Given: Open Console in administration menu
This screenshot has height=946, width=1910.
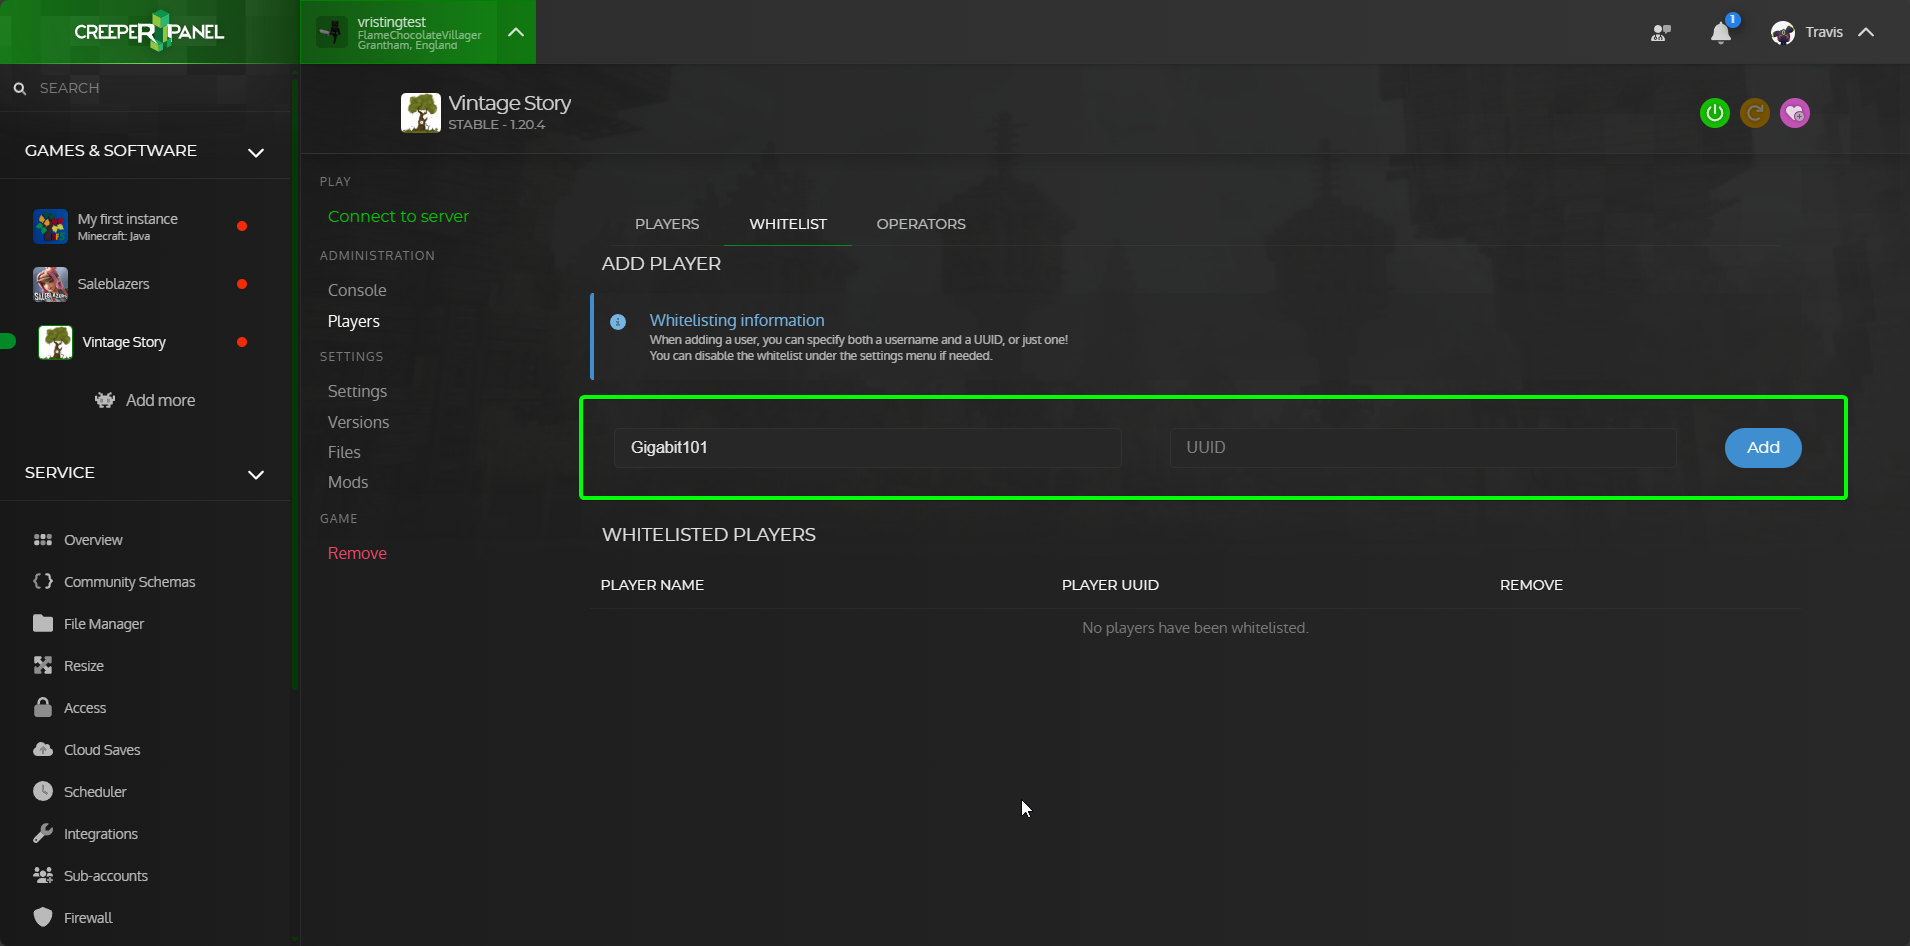Looking at the screenshot, I should pyautogui.click(x=357, y=290).
